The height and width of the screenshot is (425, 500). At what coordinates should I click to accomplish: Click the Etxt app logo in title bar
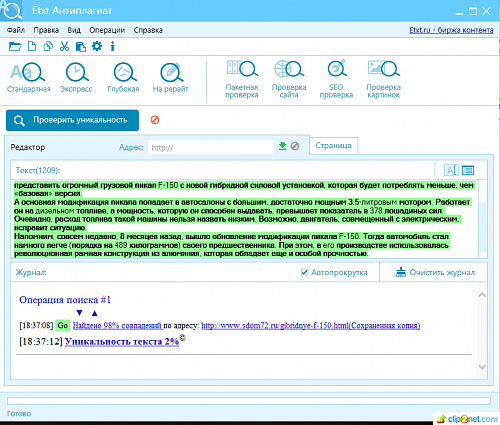click(x=11, y=11)
